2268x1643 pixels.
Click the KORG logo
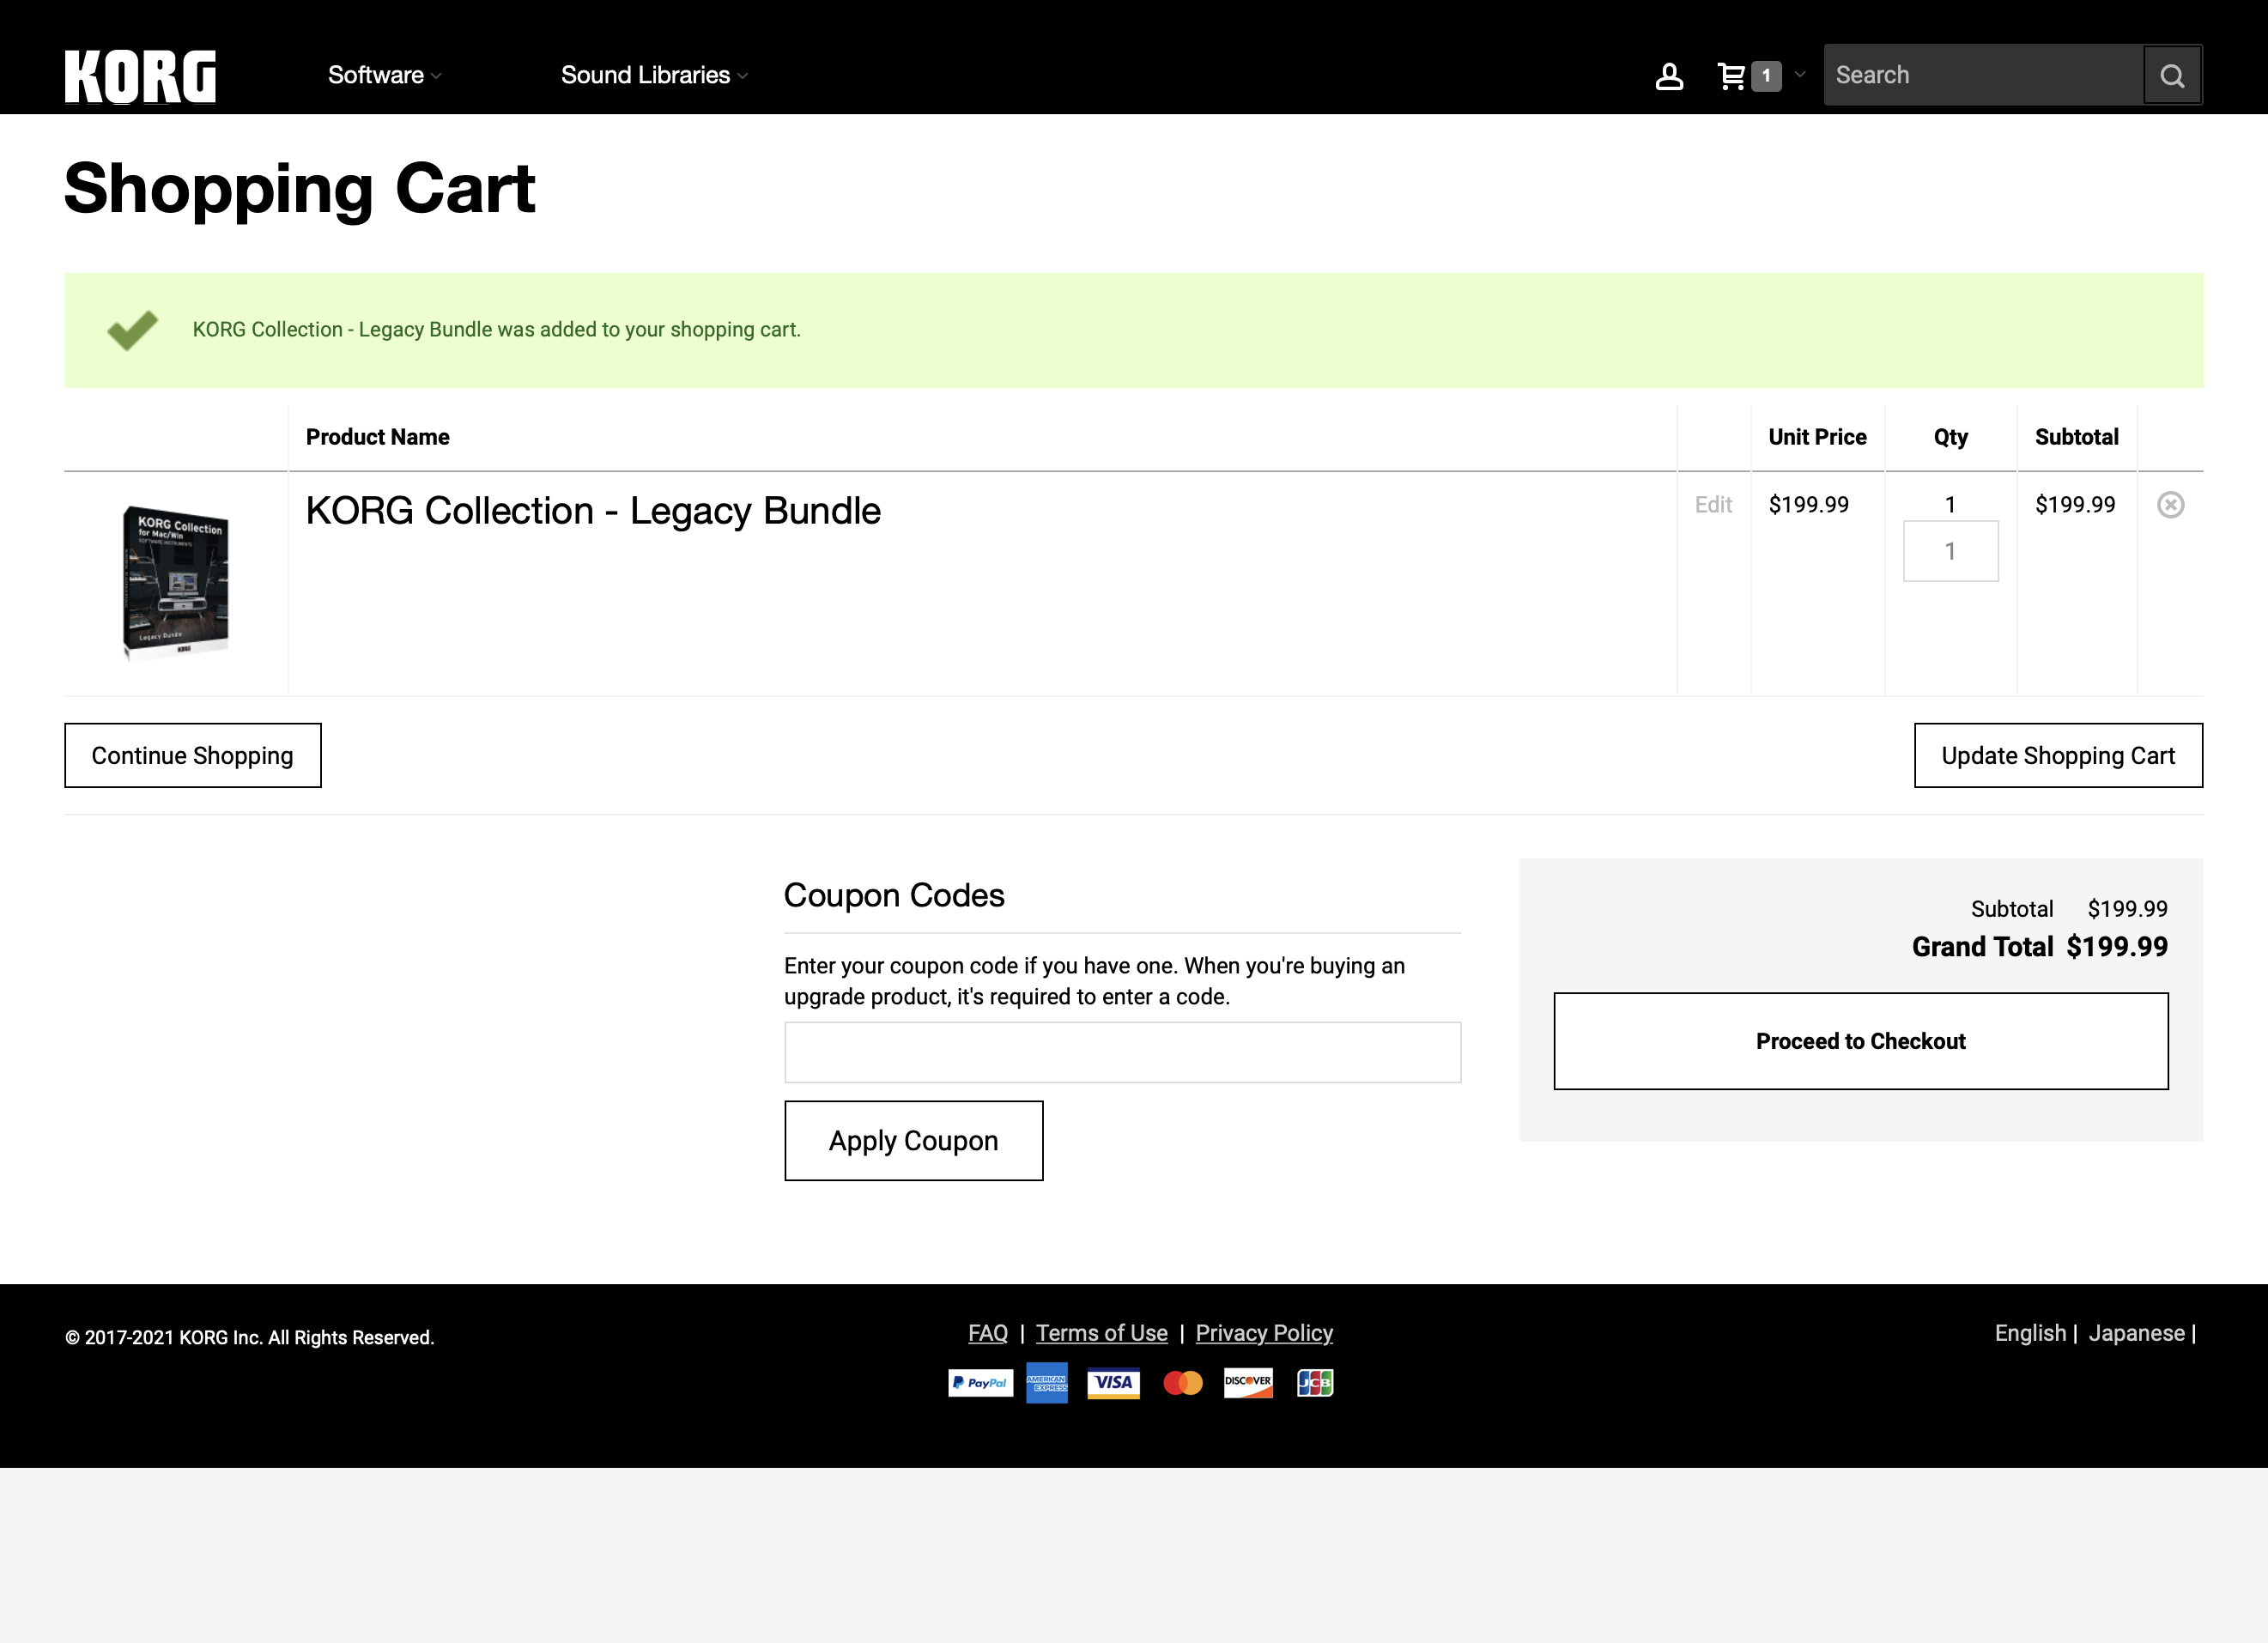tap(140, 76)
